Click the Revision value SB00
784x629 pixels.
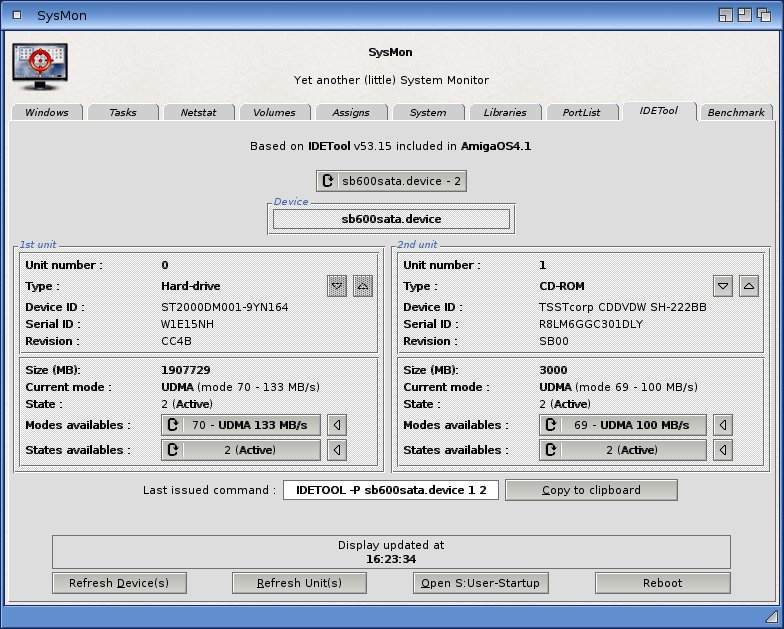(x=554, y=341)
